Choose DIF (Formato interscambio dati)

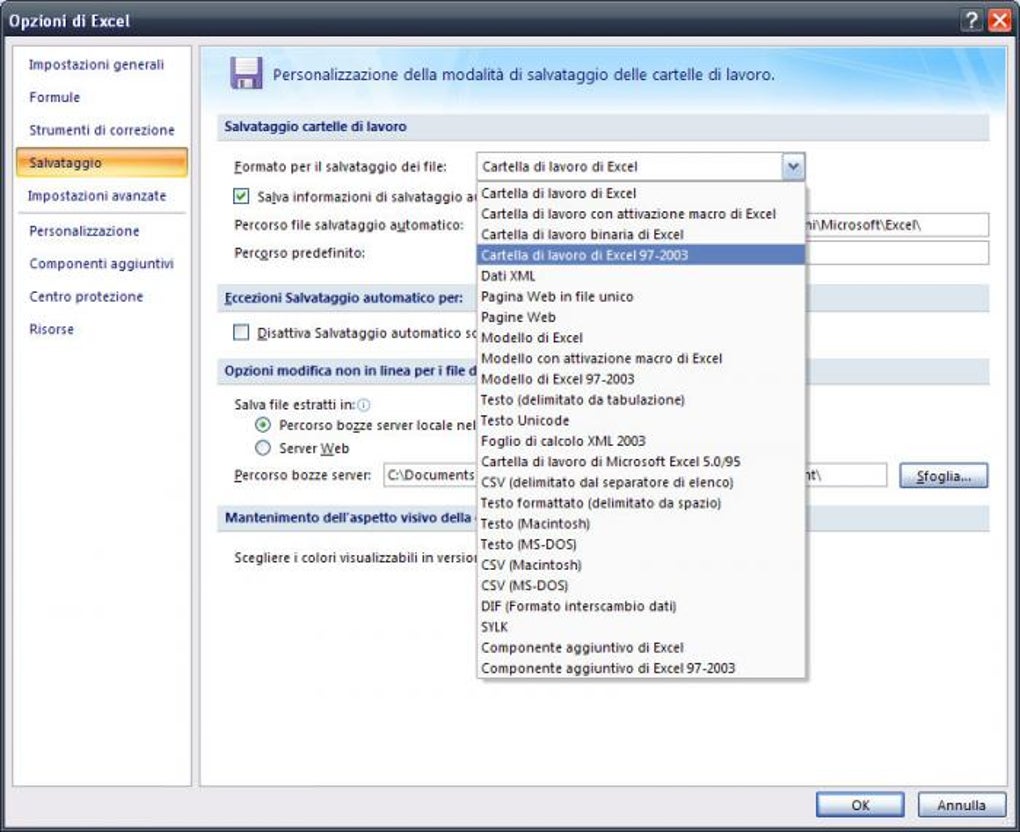click(x=641, y=606)
